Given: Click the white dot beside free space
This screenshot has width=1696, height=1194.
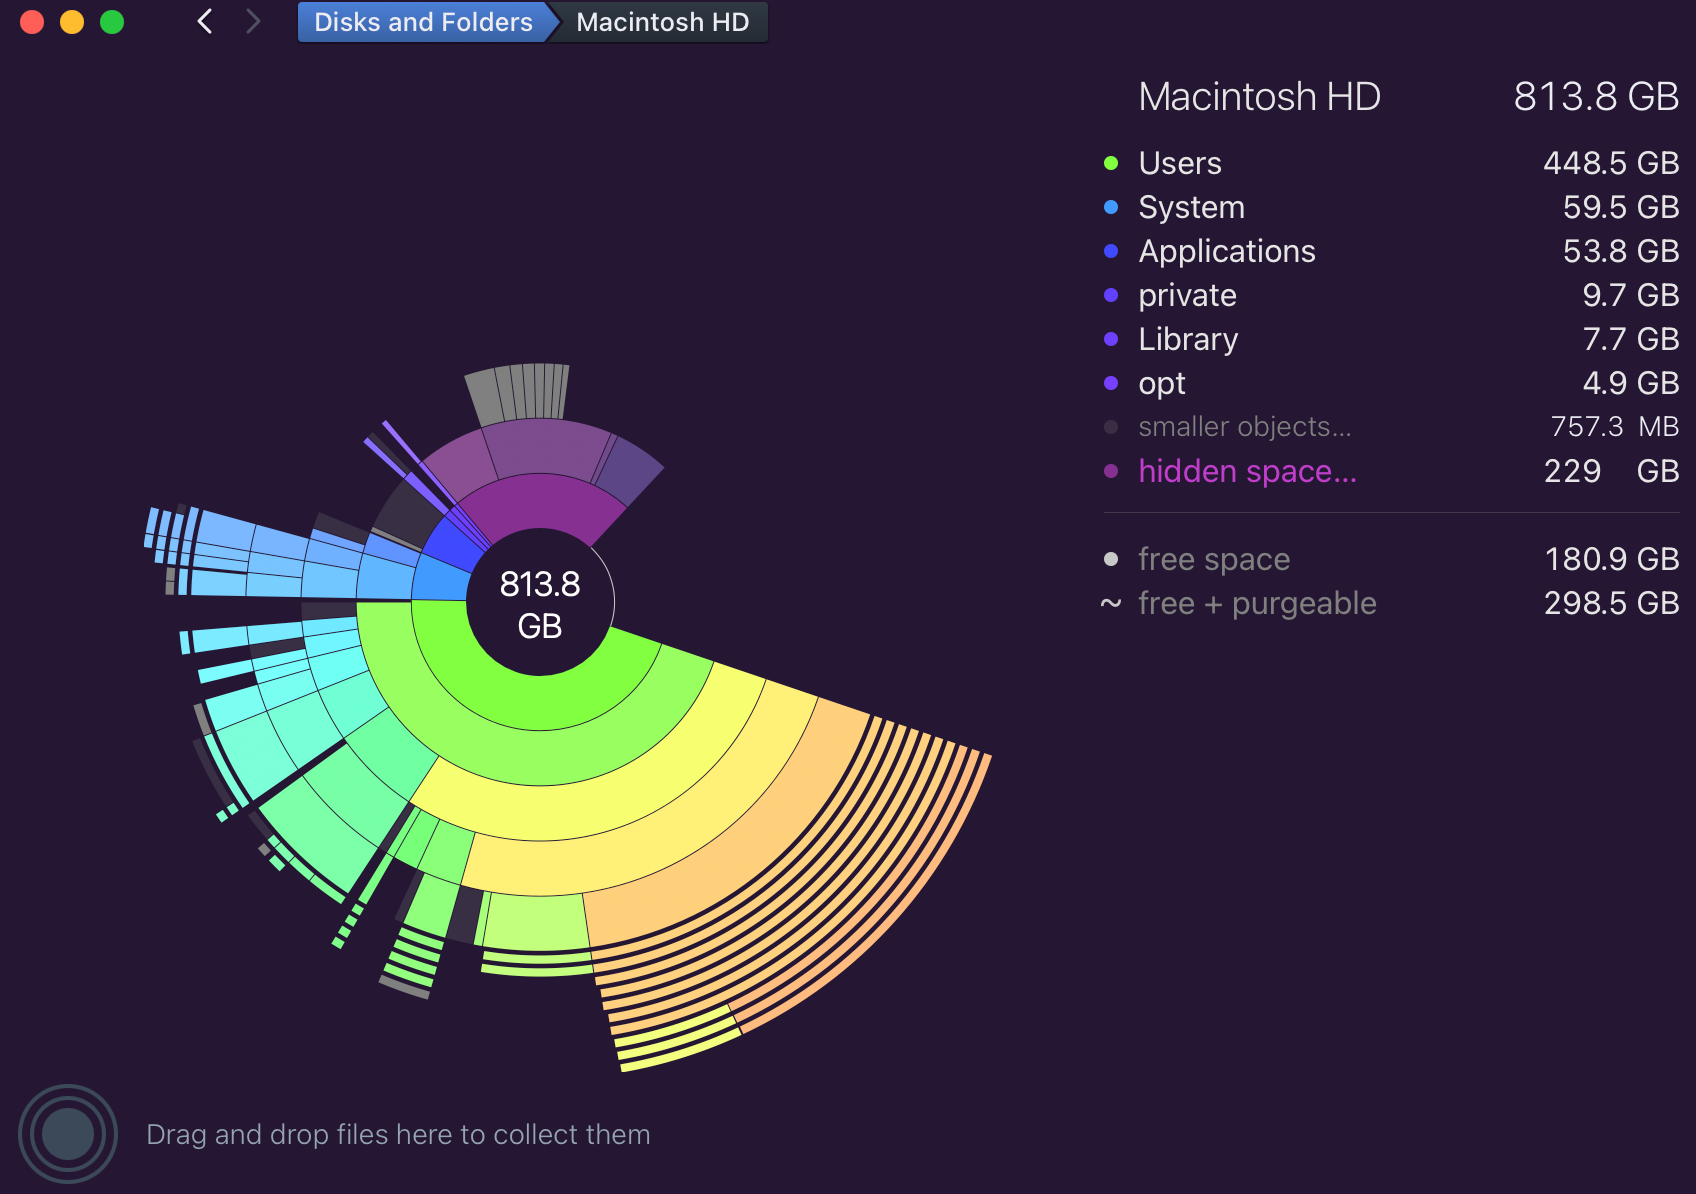Looking at the screenshot, I should pos(1111,559).
